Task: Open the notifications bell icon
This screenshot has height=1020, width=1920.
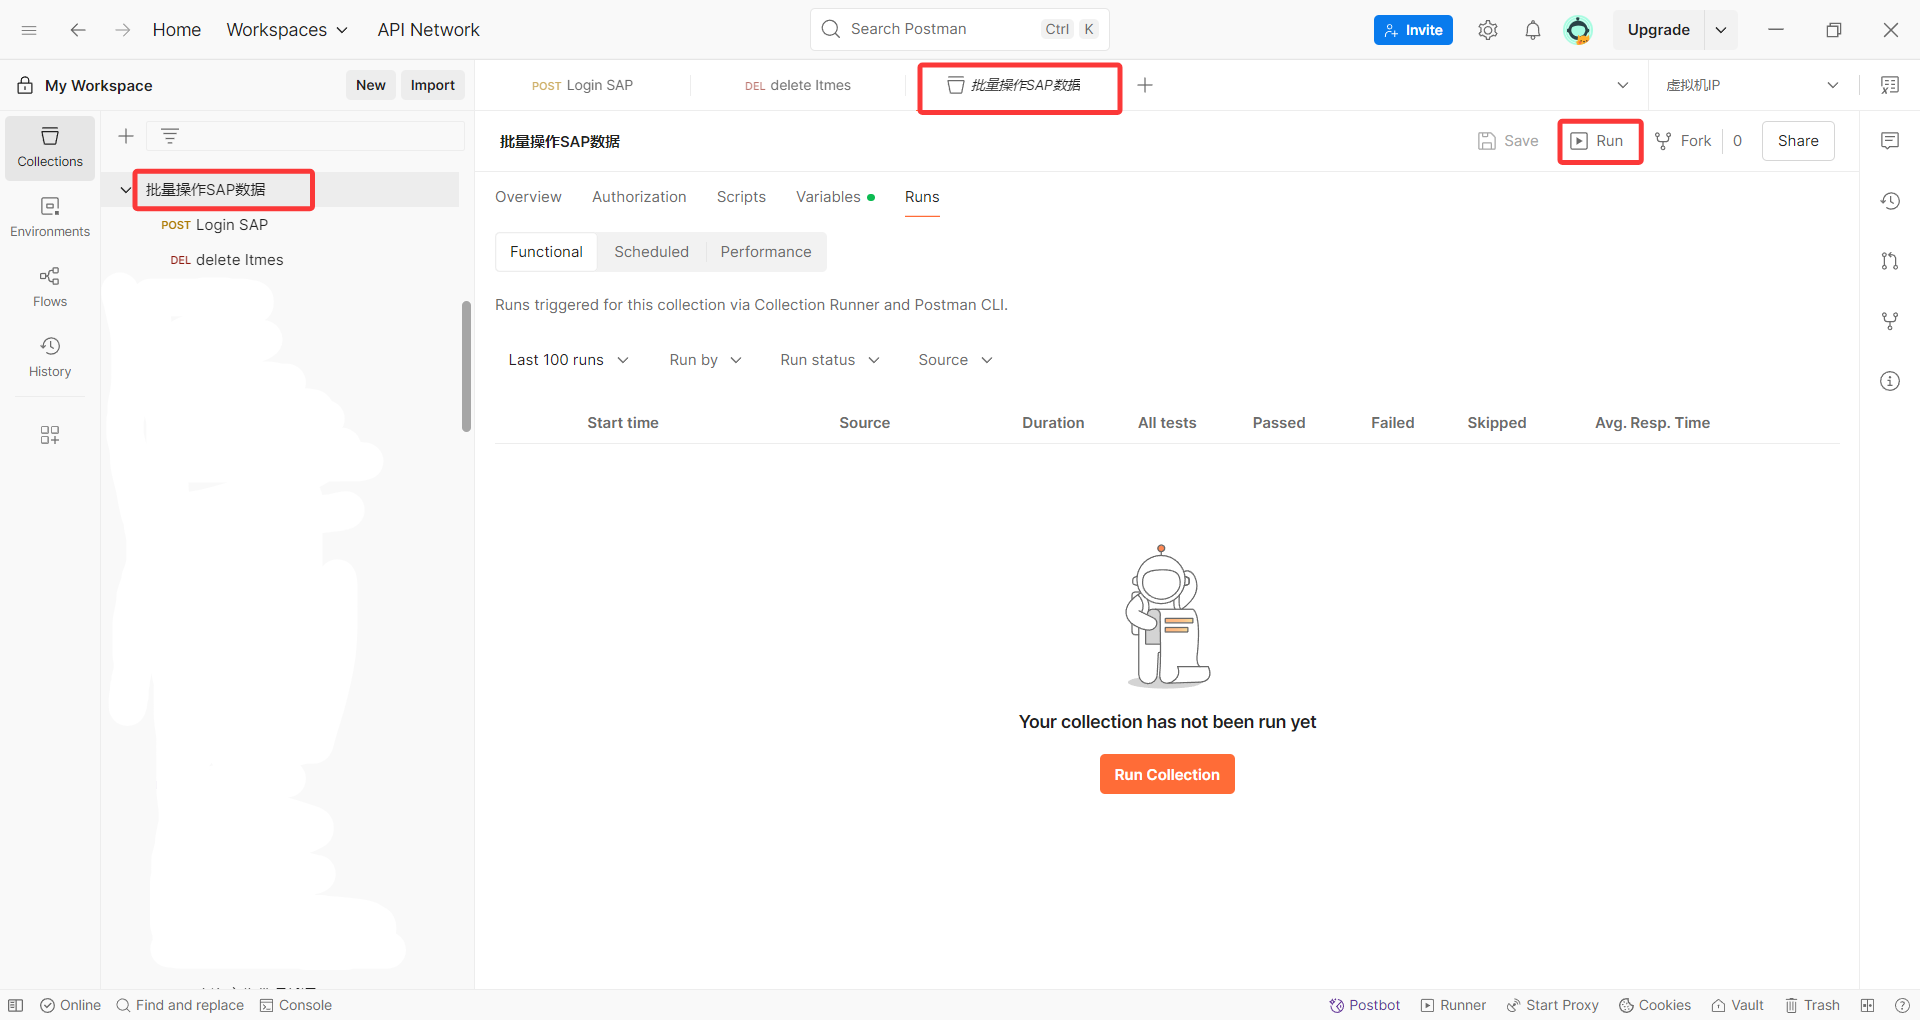Action: (1533, 30)
